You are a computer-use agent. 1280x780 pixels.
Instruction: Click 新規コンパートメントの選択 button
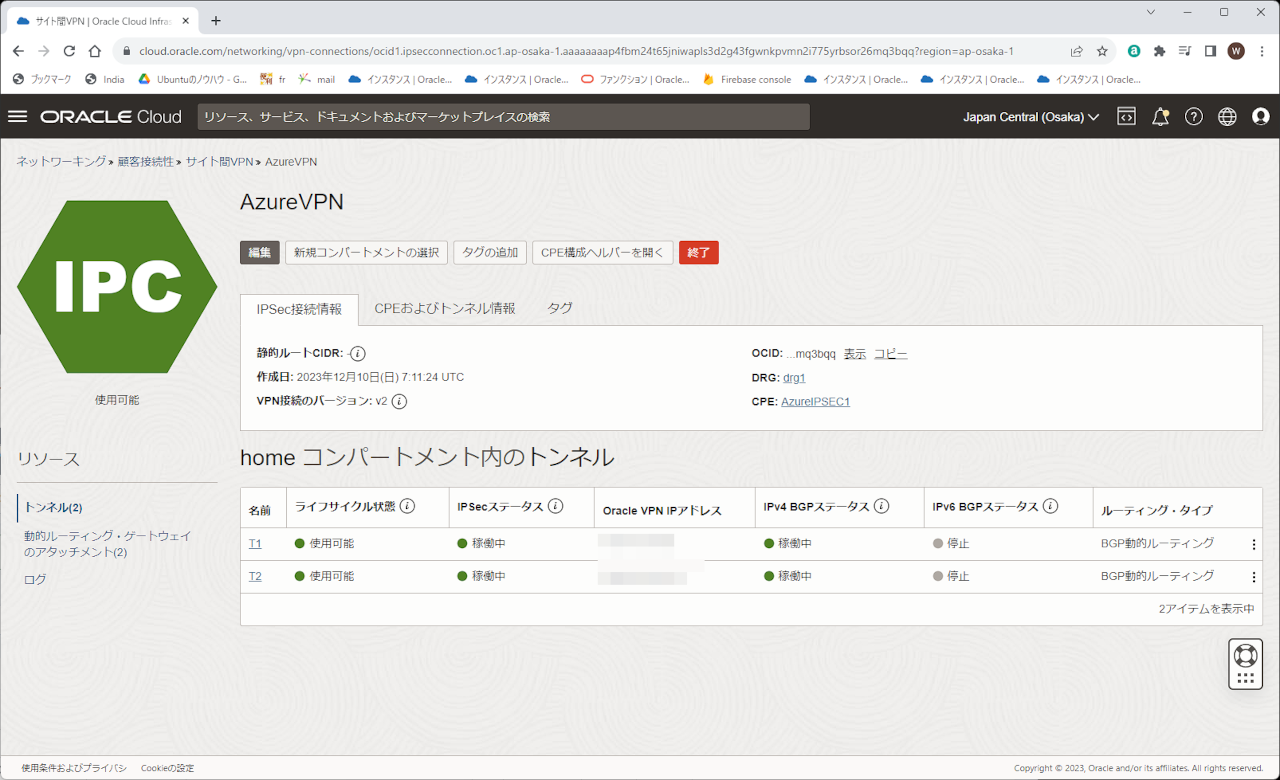(366, 253)
